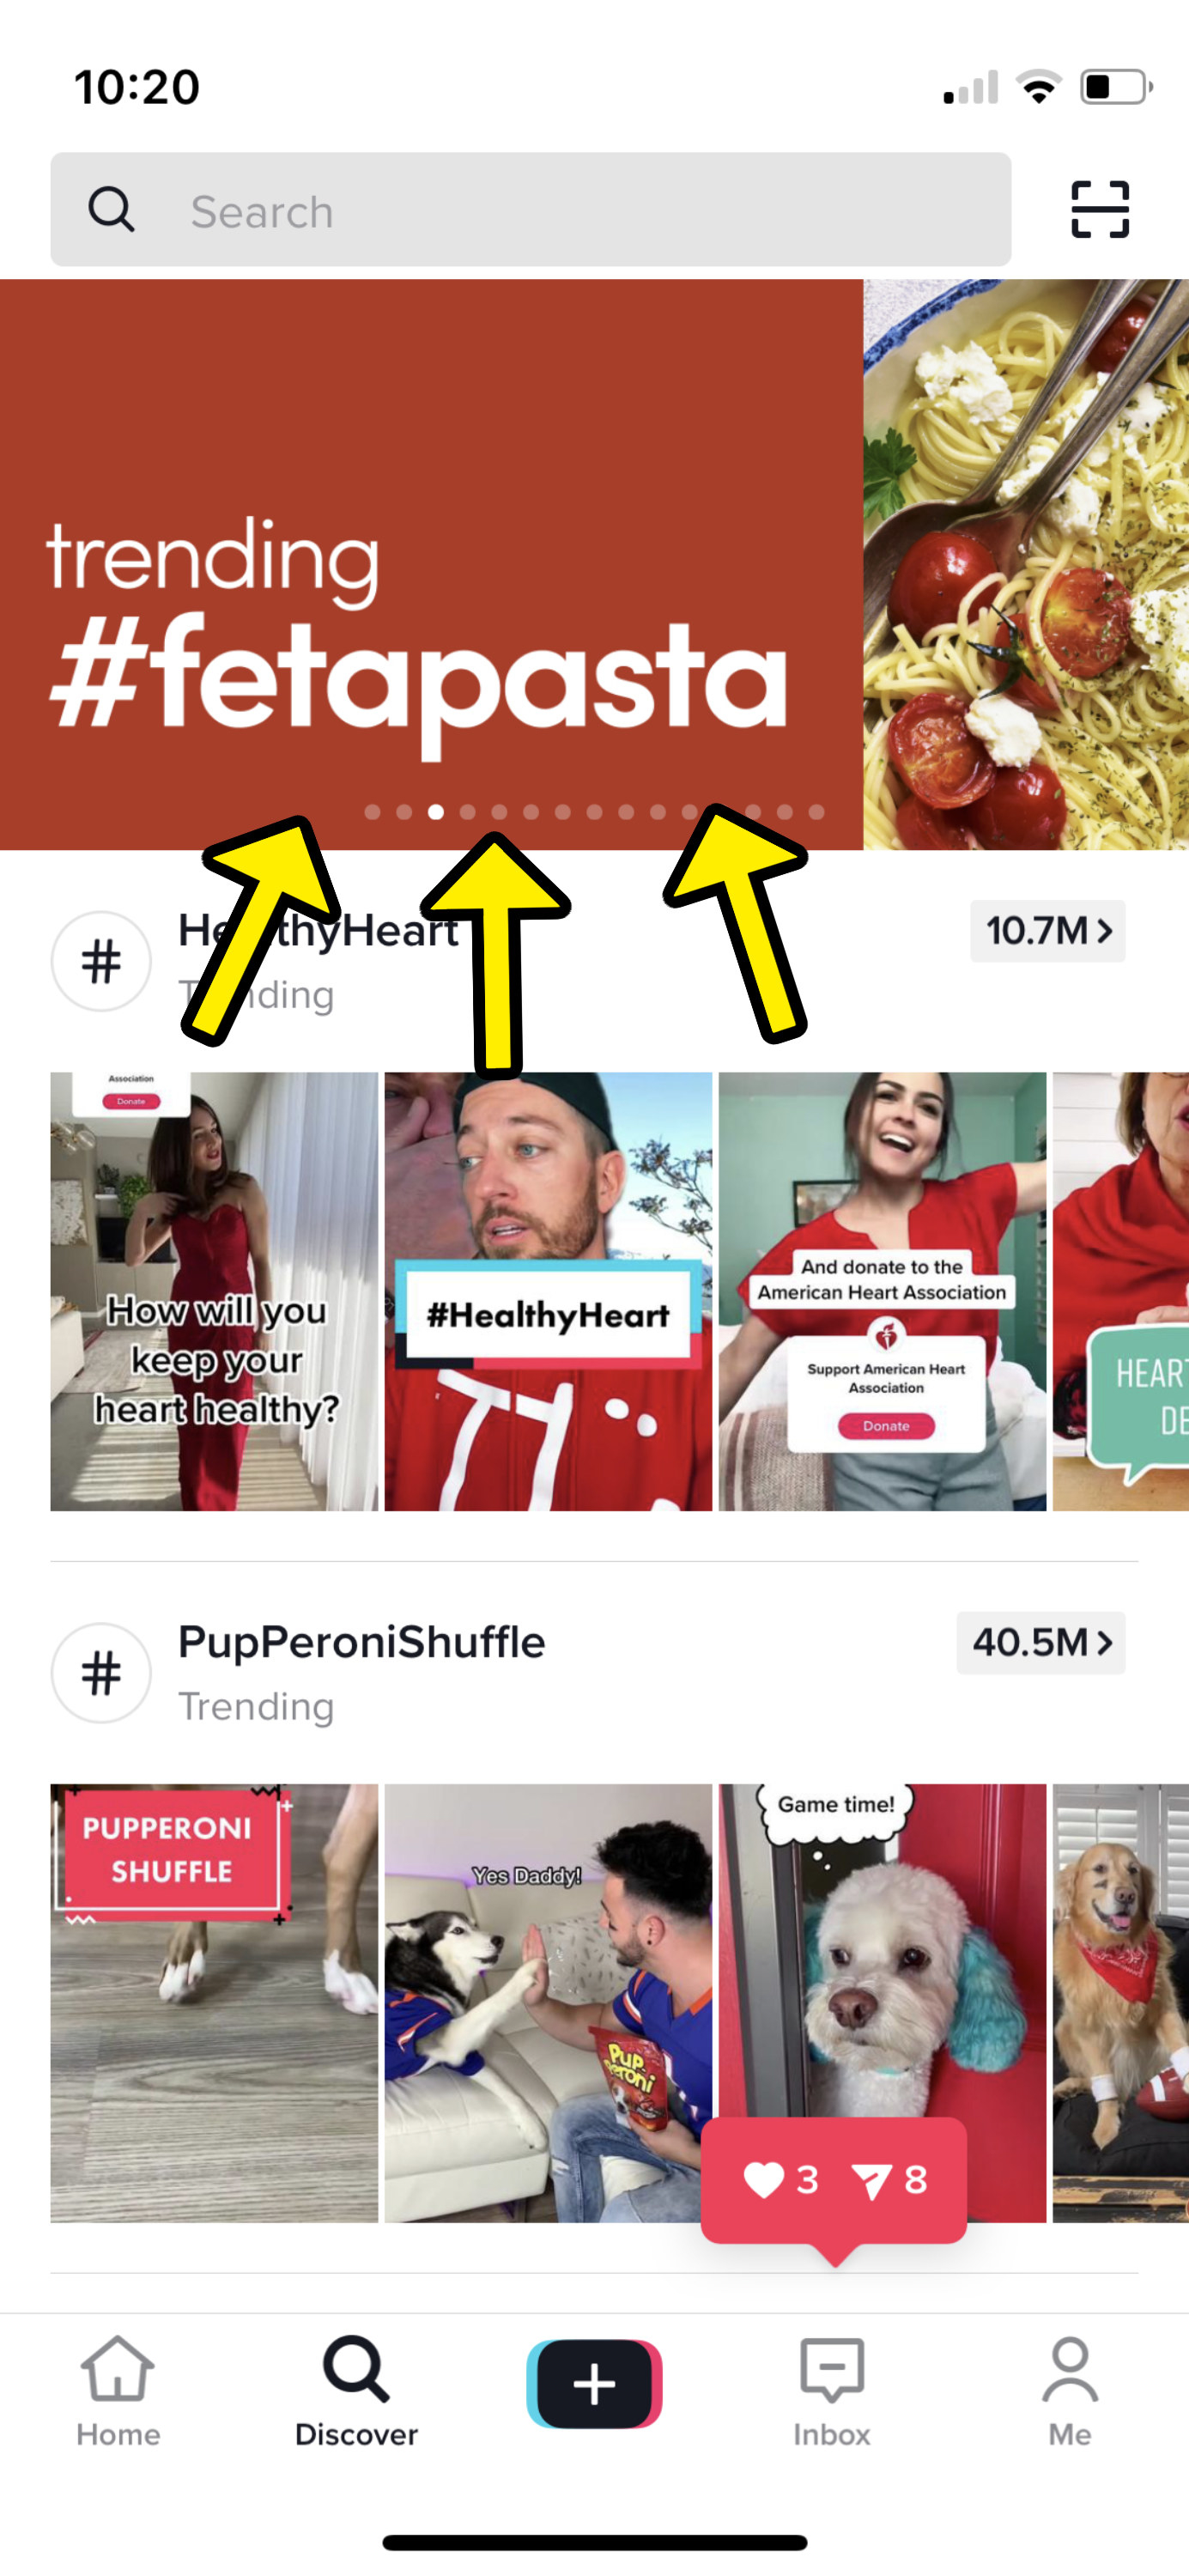Open the trending #fetapasta banner

tap(594, 564)
